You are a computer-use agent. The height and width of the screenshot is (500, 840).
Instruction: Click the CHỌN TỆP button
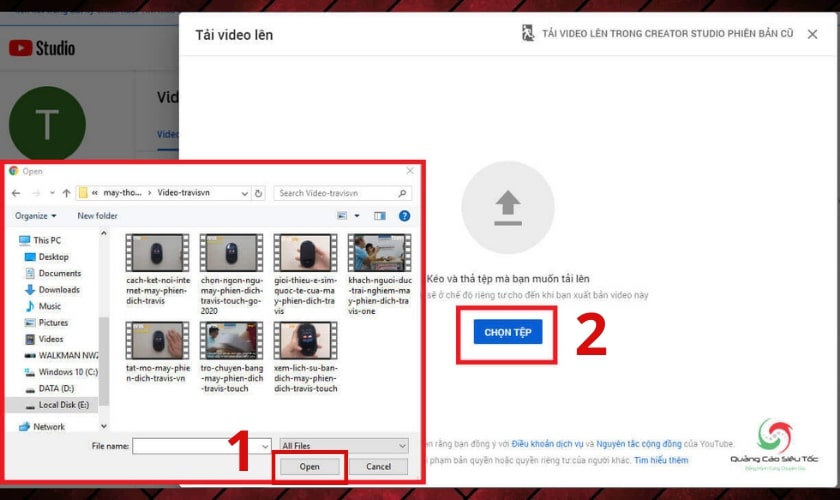(x=508, y=332)
